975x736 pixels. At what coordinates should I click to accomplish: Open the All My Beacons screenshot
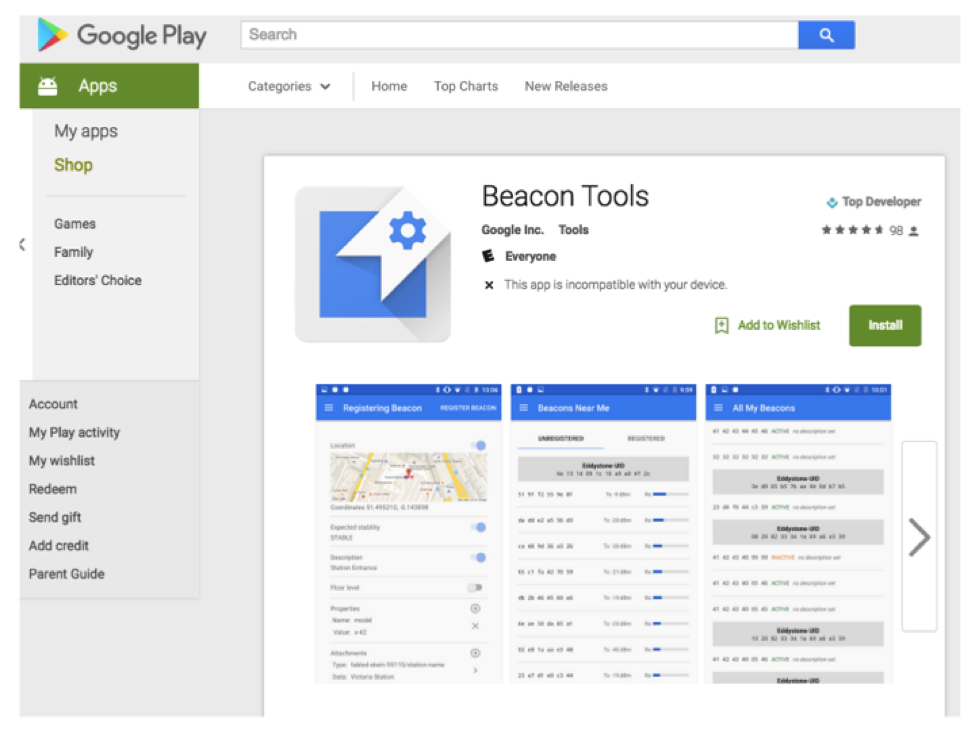pos(798,534)
